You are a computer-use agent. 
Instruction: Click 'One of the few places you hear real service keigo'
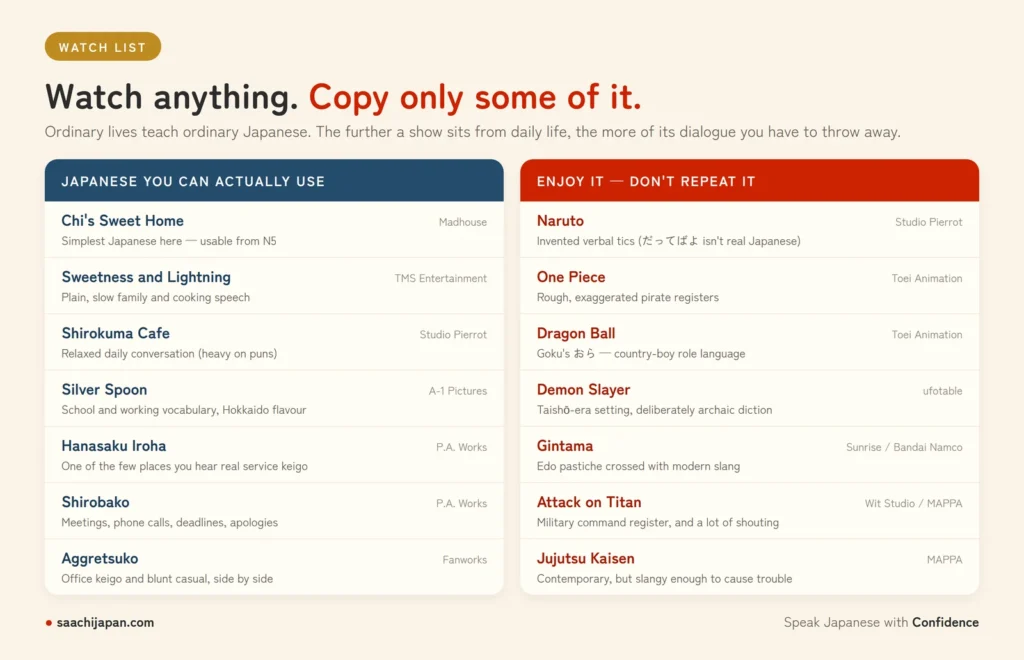pos(184,466)
